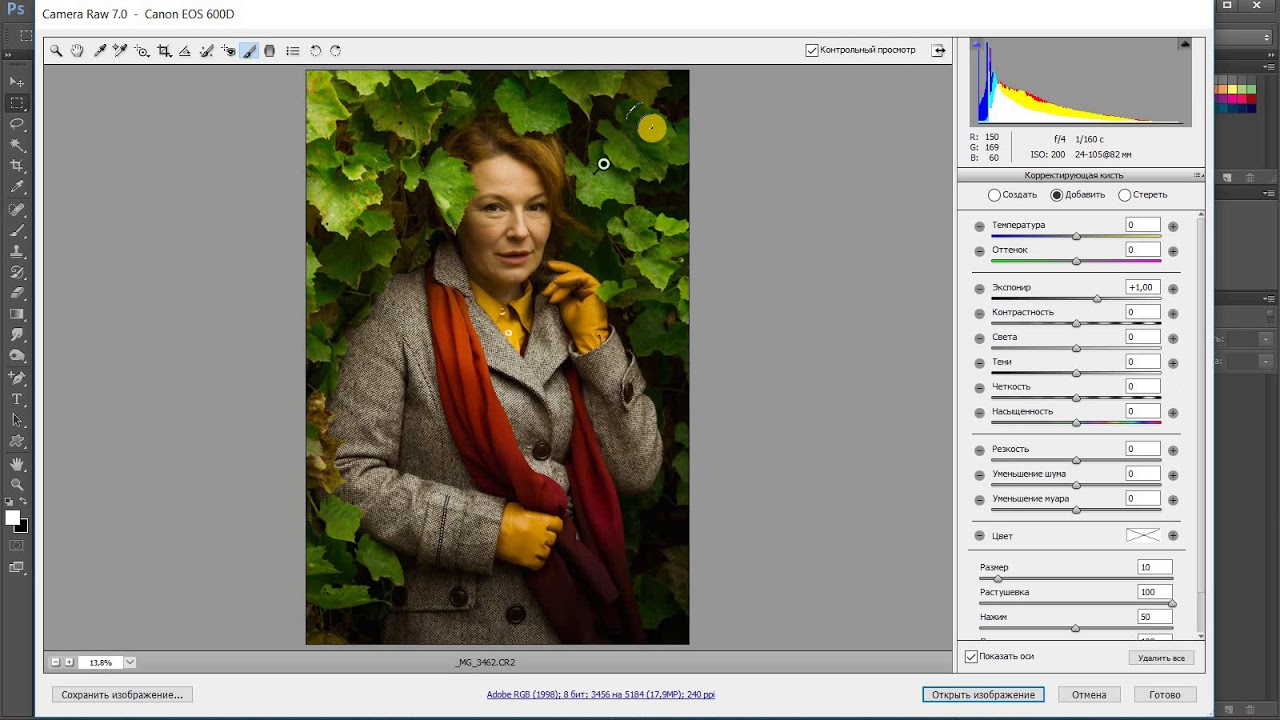
Task: Select the Crop tool in Camera Raw
Action: coord(164,51)
